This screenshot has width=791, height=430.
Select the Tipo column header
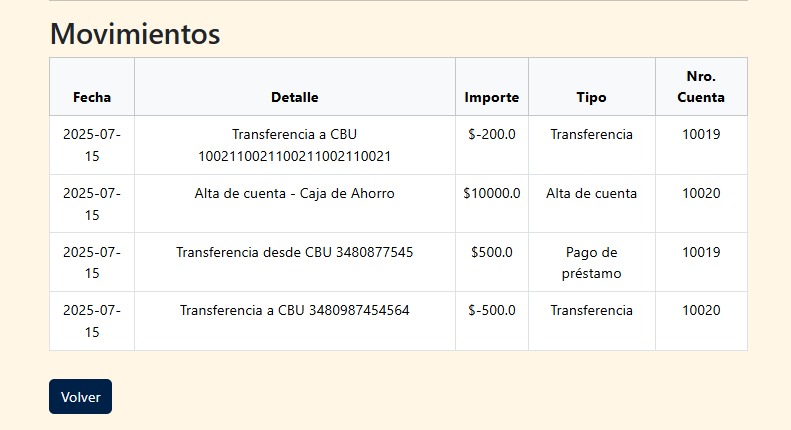click(x=591, y=97)
